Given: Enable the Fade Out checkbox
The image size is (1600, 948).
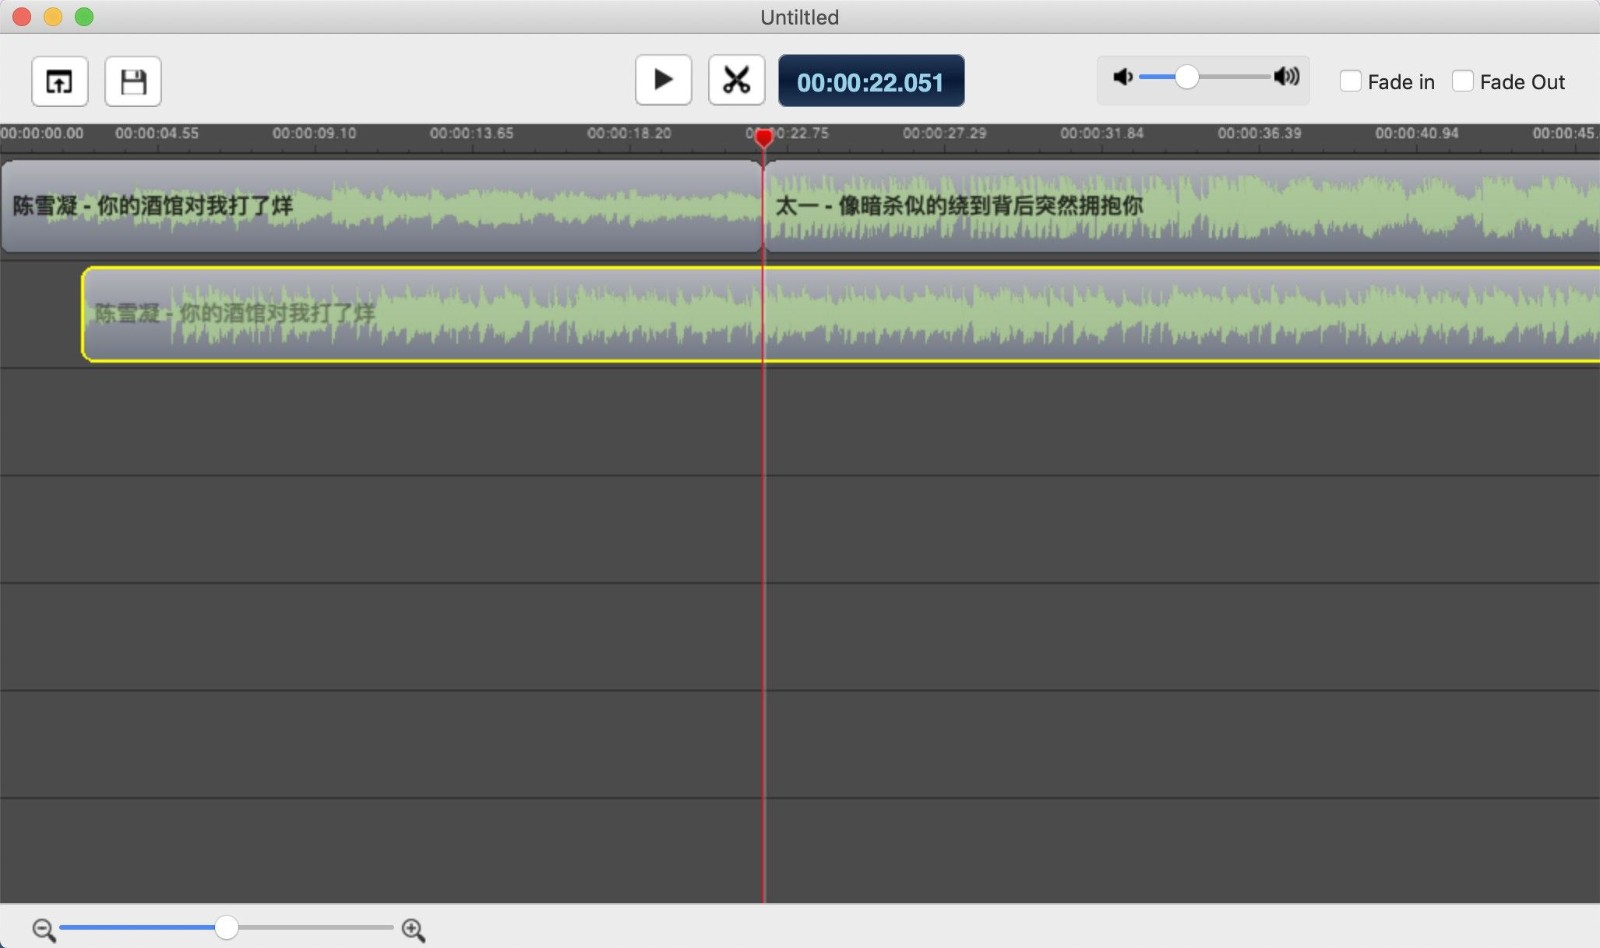Looking at the screenshot, I should tap(1462, 81).
